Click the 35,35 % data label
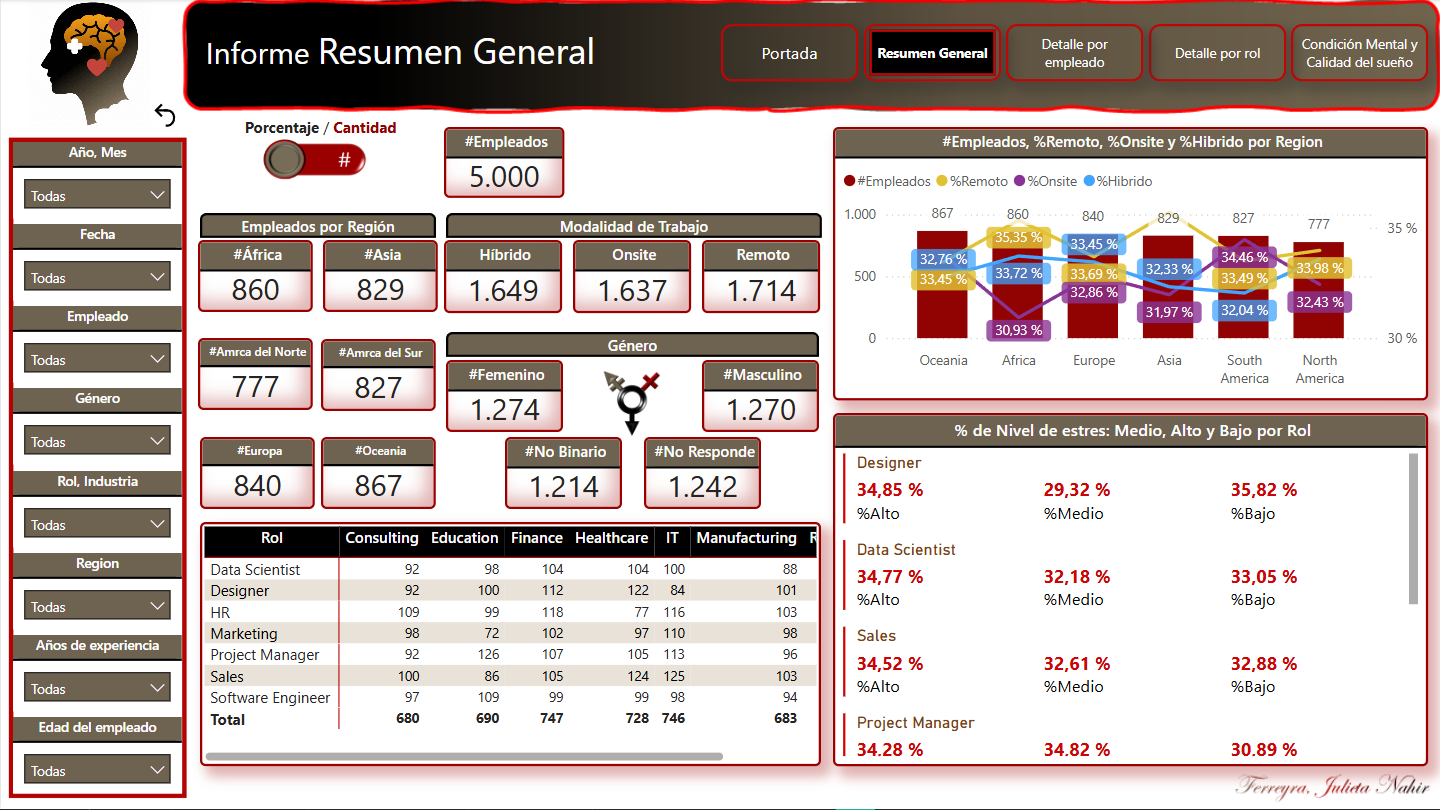 (x=1020, y=237)
